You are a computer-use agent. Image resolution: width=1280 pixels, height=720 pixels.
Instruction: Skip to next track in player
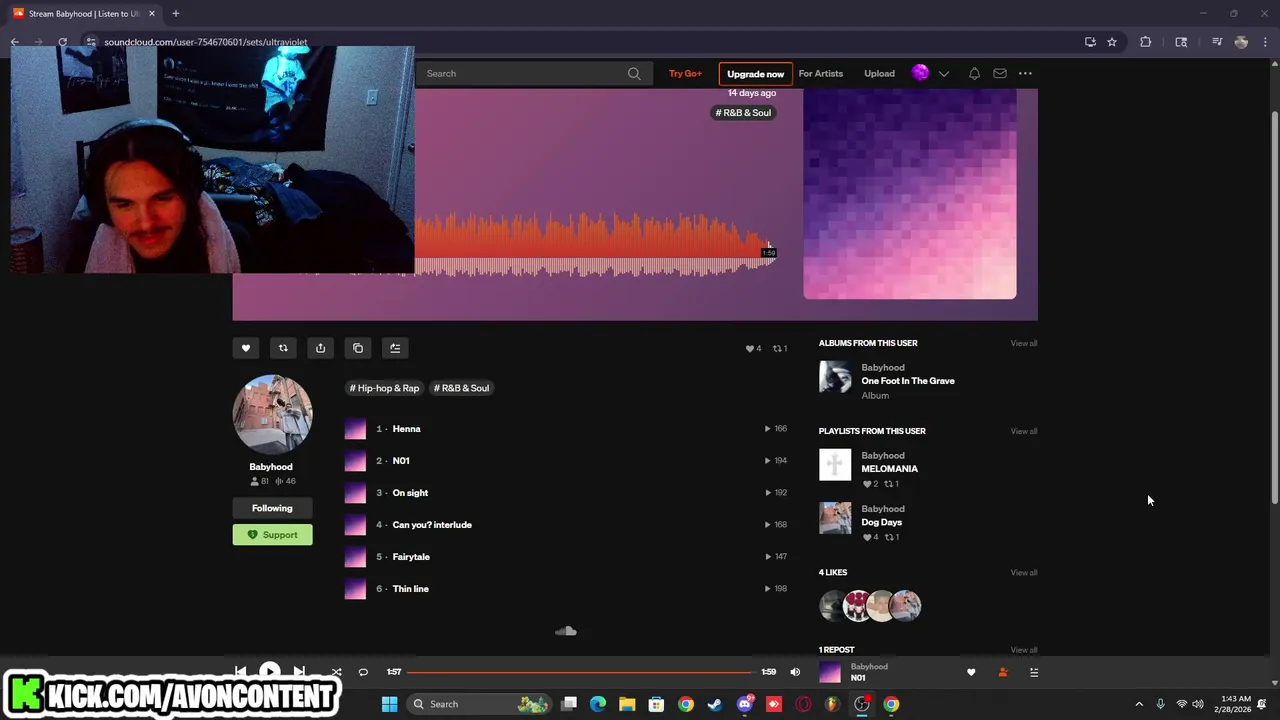tap(299, 672)
